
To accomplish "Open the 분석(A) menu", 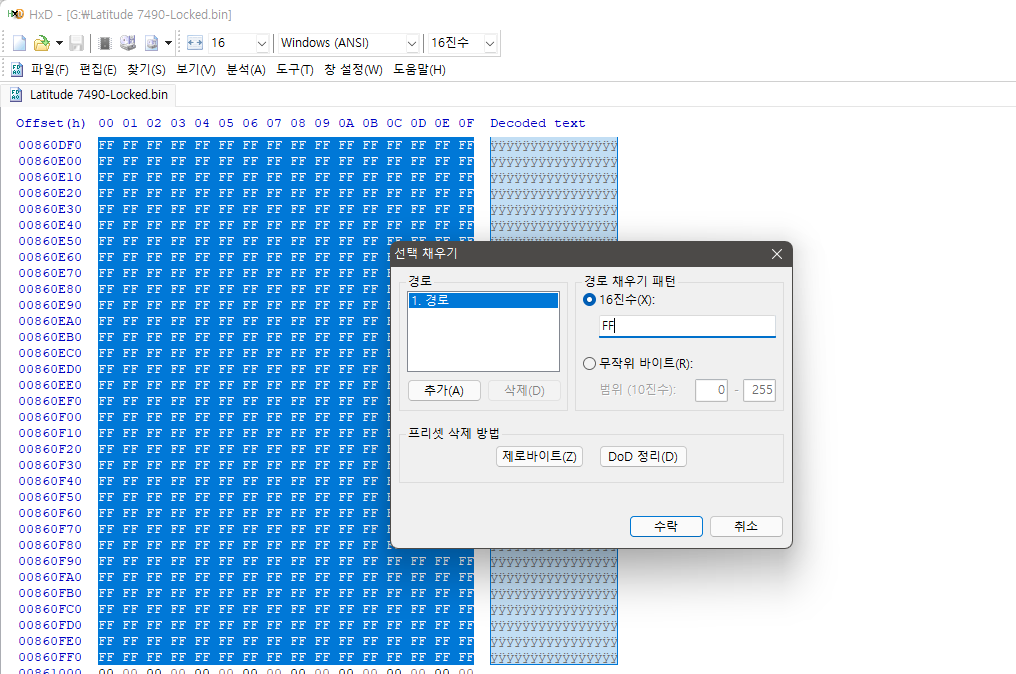I will (x=246, y=70).
